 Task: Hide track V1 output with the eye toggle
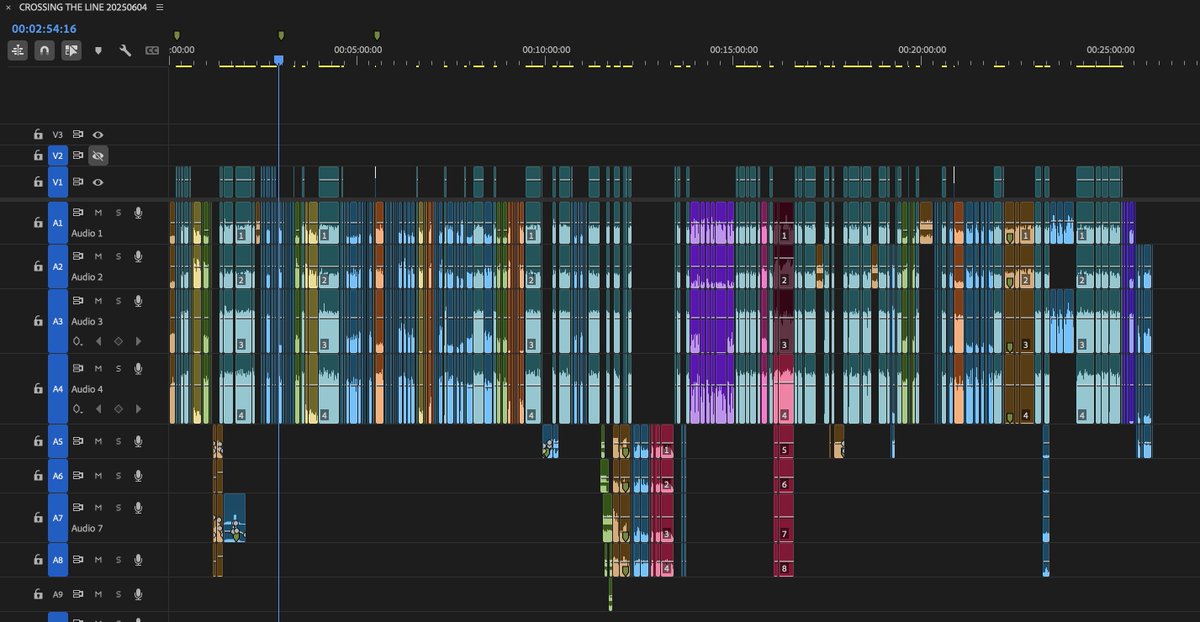pos(97,182)
